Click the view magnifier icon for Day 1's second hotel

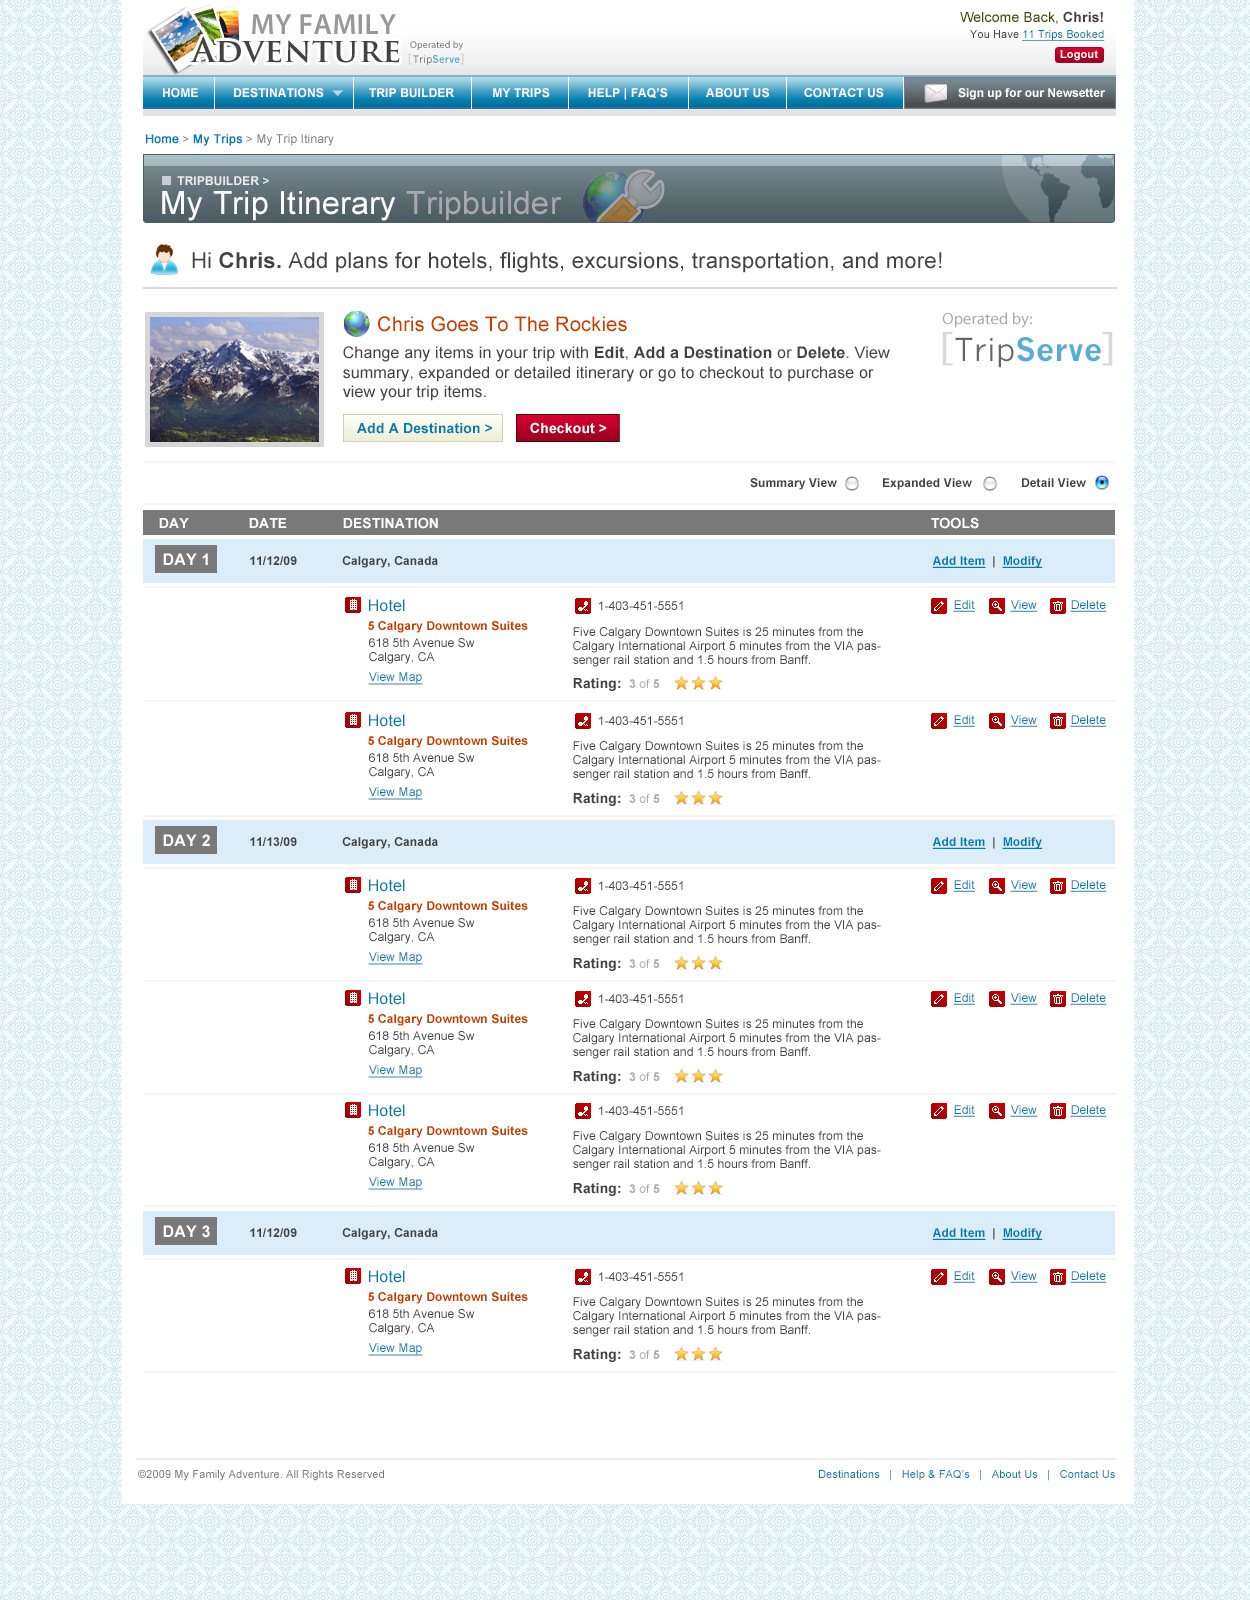[997, 721]
